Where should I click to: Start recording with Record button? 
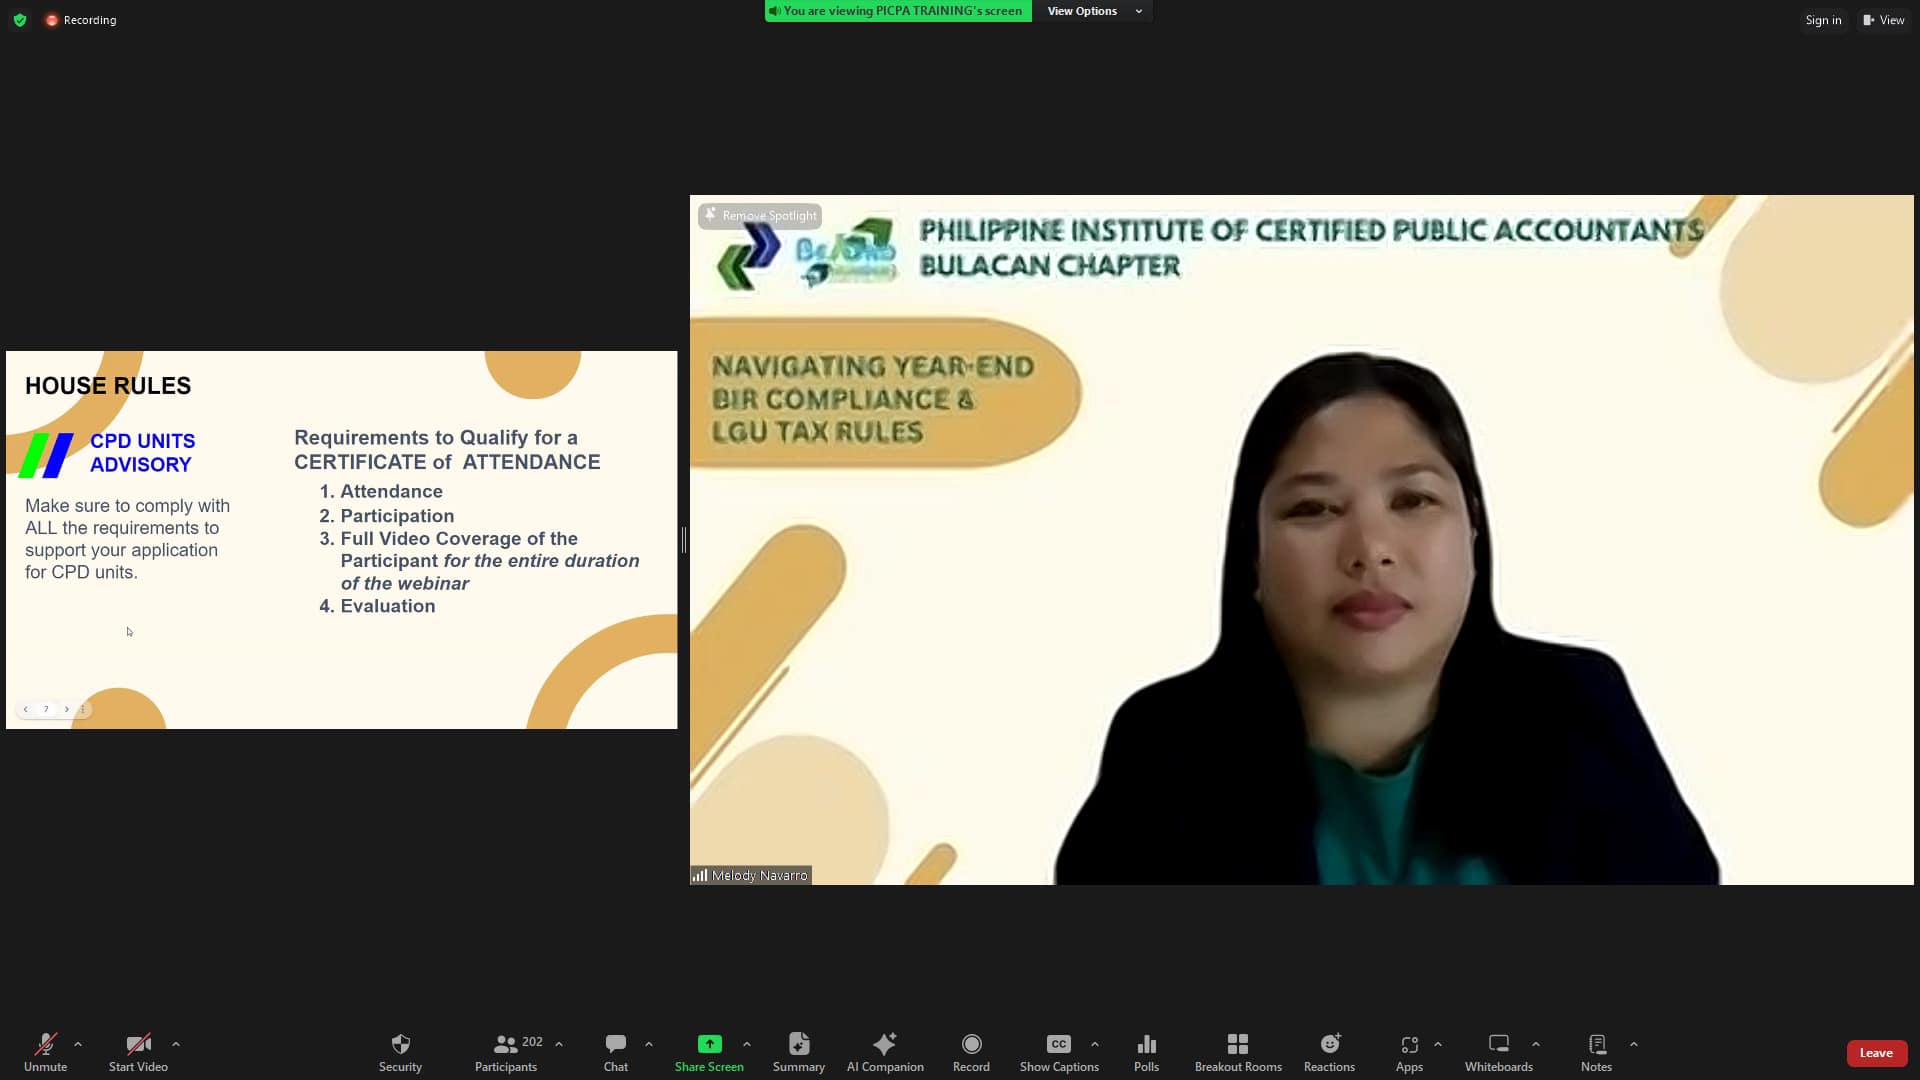[x=971, y=1052]
